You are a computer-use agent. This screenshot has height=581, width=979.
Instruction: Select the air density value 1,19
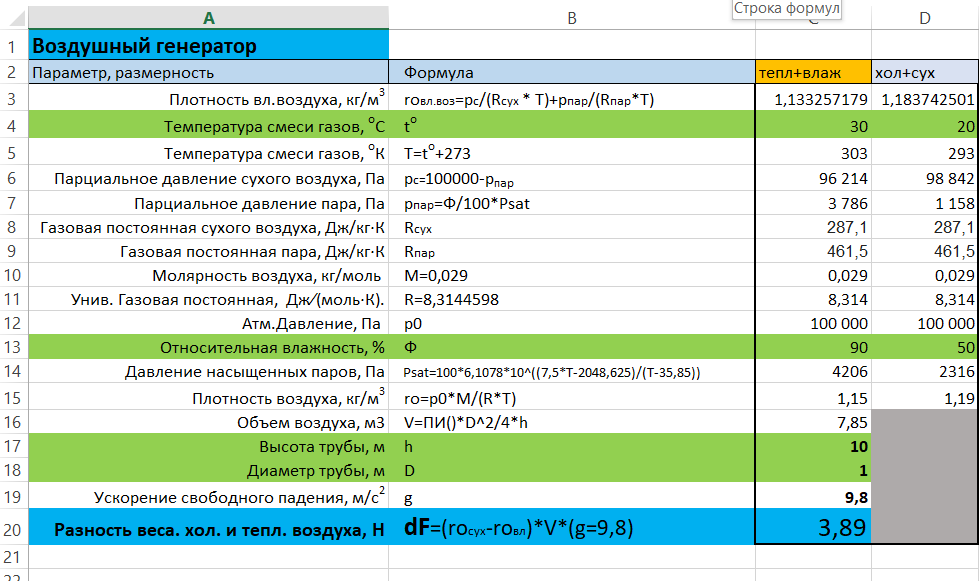pyautogui.click(x=925, y=398)
